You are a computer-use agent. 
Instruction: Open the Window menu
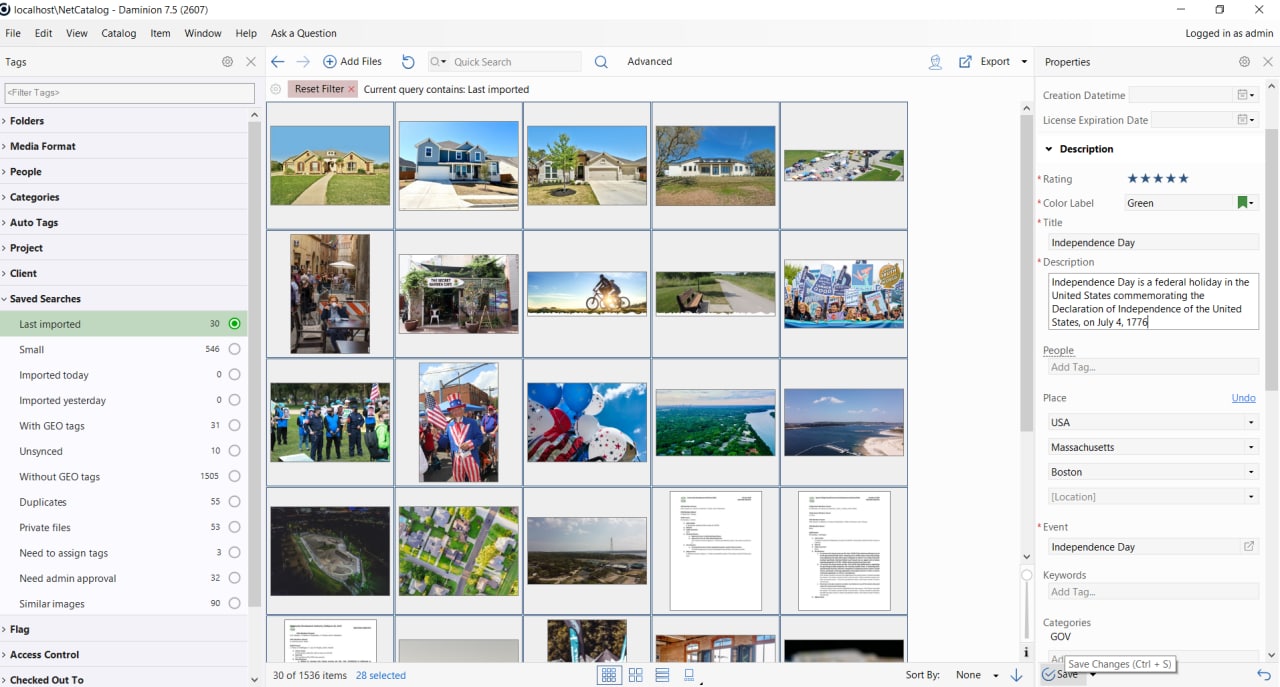[x=203, y=33]
